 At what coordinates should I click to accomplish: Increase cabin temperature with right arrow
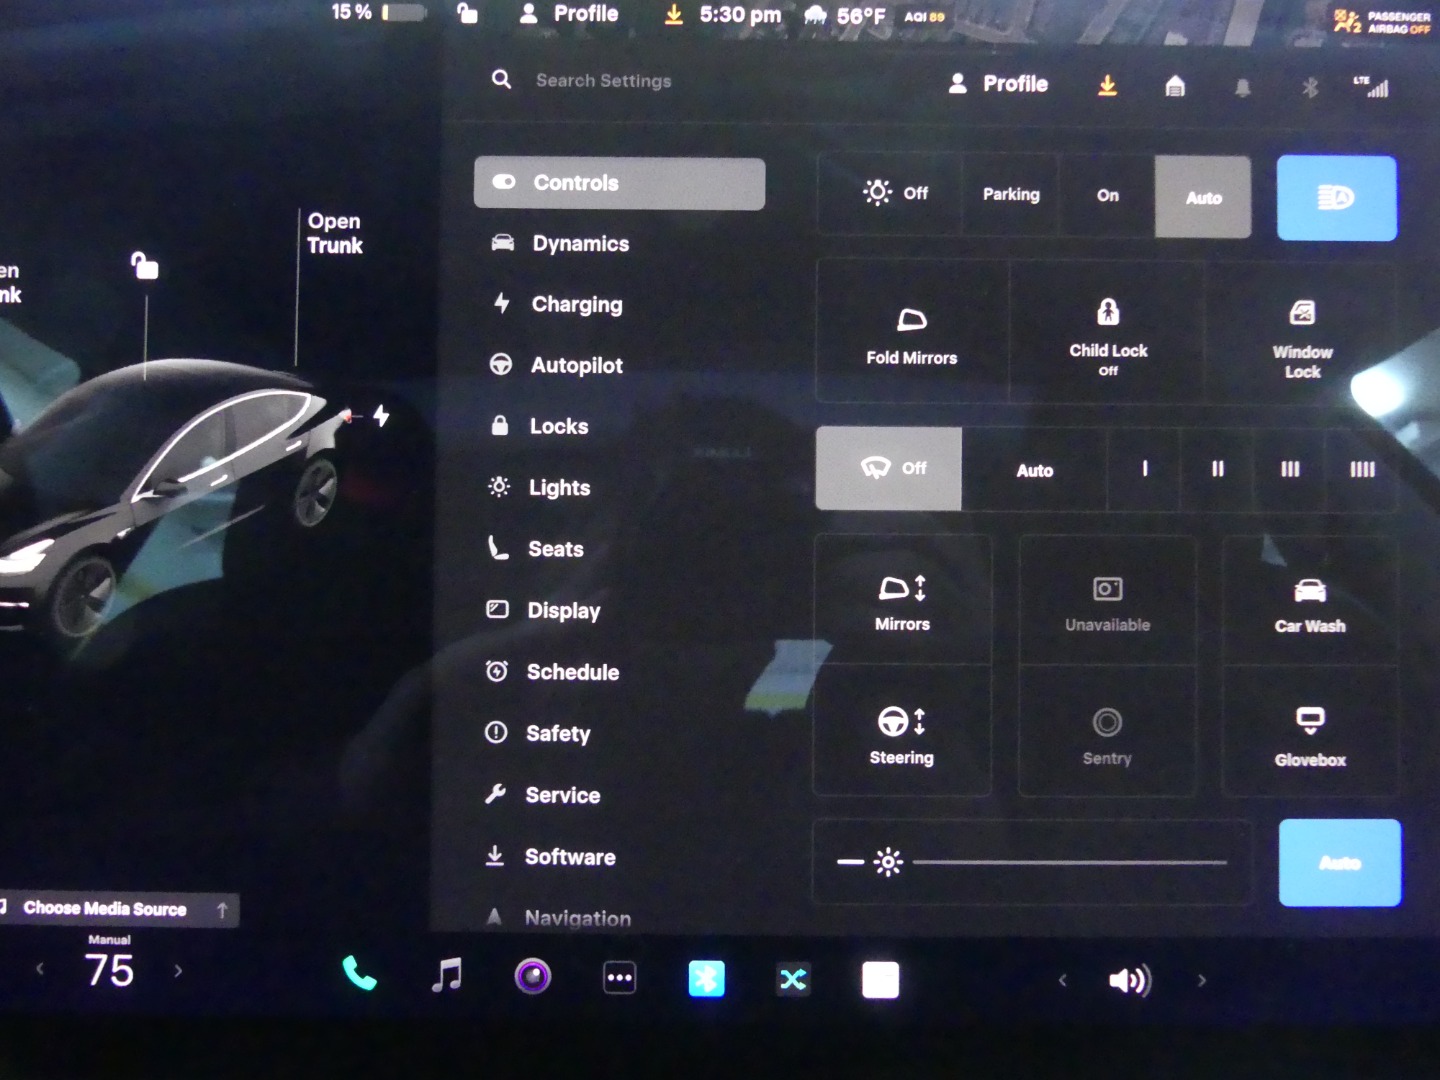pyautogui.click(x=179, y=971)
